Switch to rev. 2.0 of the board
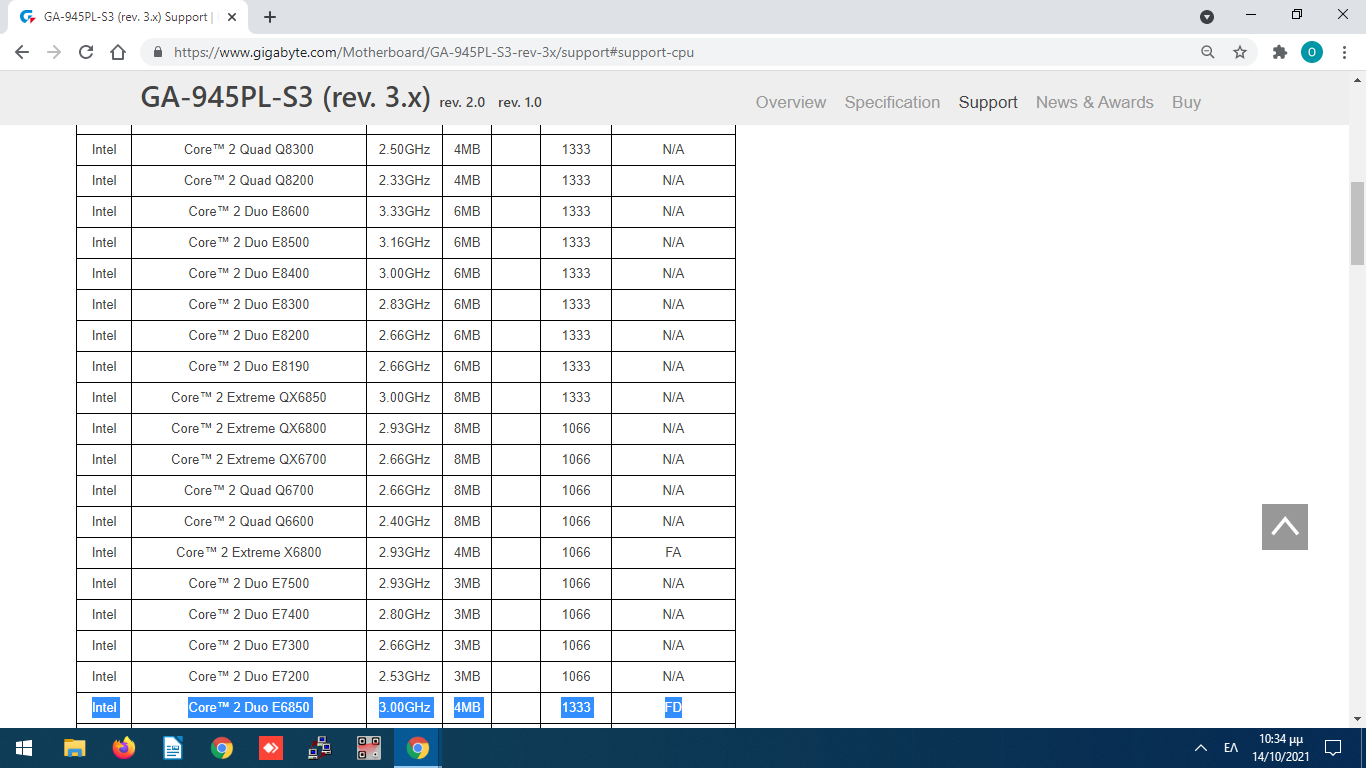1366x768 pixels. click(x=462, y=102)
